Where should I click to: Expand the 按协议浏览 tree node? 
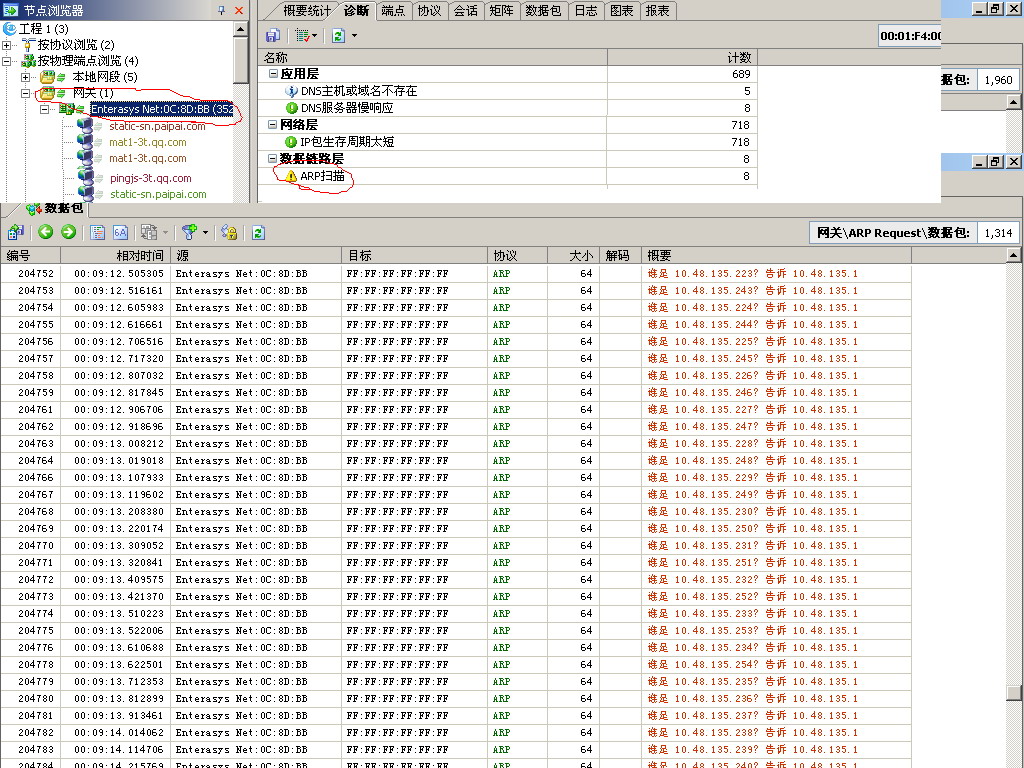(x=8, y=45)
